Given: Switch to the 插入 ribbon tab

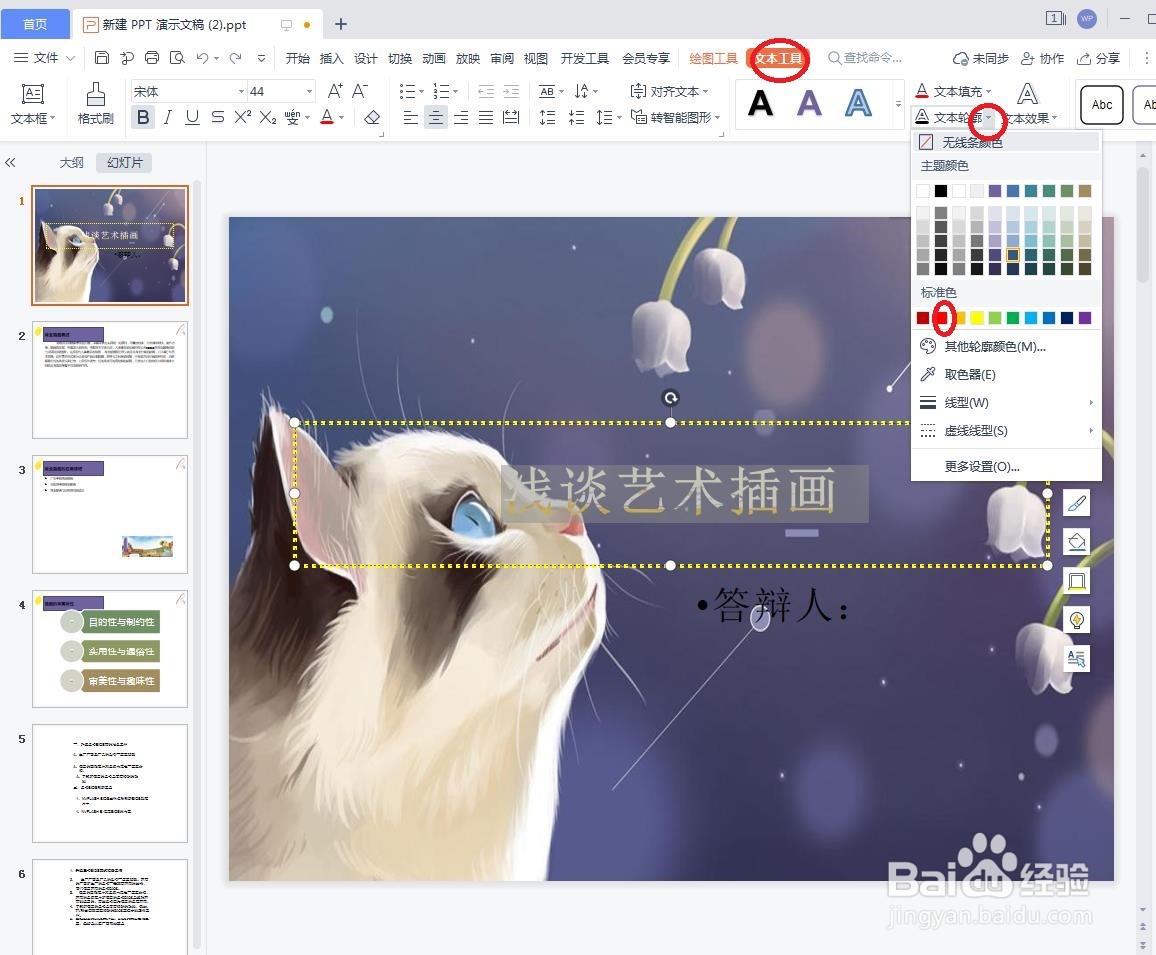Looking at the screenshot, I should click(x=331, y=58).
